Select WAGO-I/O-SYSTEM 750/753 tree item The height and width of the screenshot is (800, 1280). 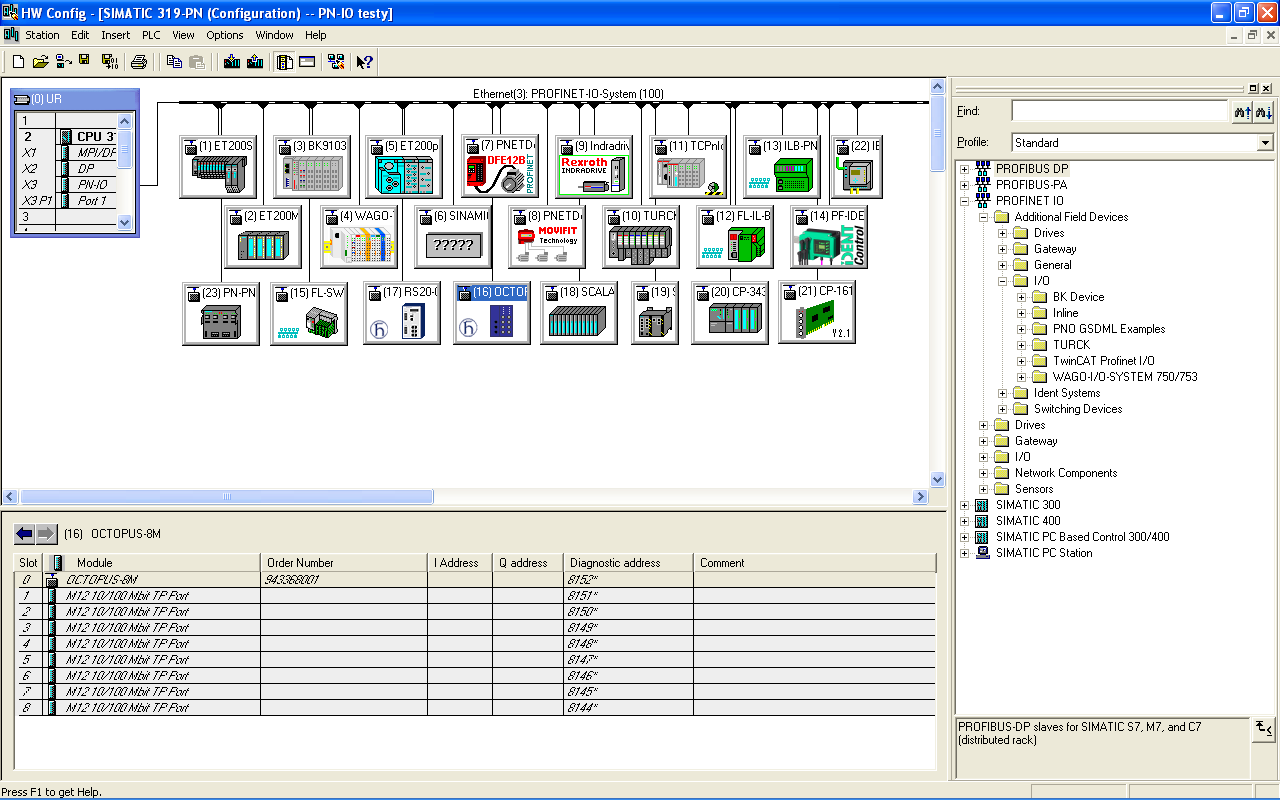tap(1125, 377)
